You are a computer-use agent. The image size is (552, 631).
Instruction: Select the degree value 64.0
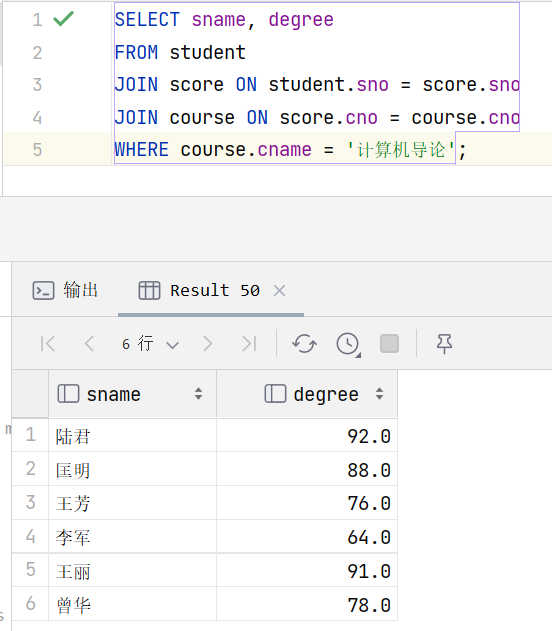click(307, 537)
